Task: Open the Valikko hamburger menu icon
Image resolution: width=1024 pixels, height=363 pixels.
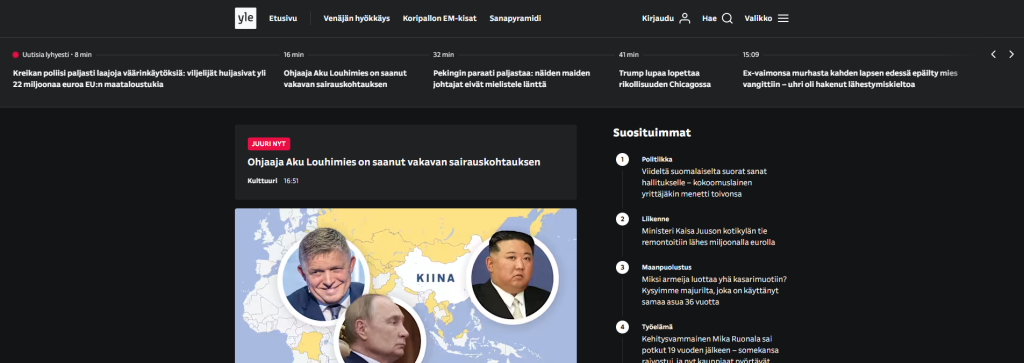Action: pos(783,18)
